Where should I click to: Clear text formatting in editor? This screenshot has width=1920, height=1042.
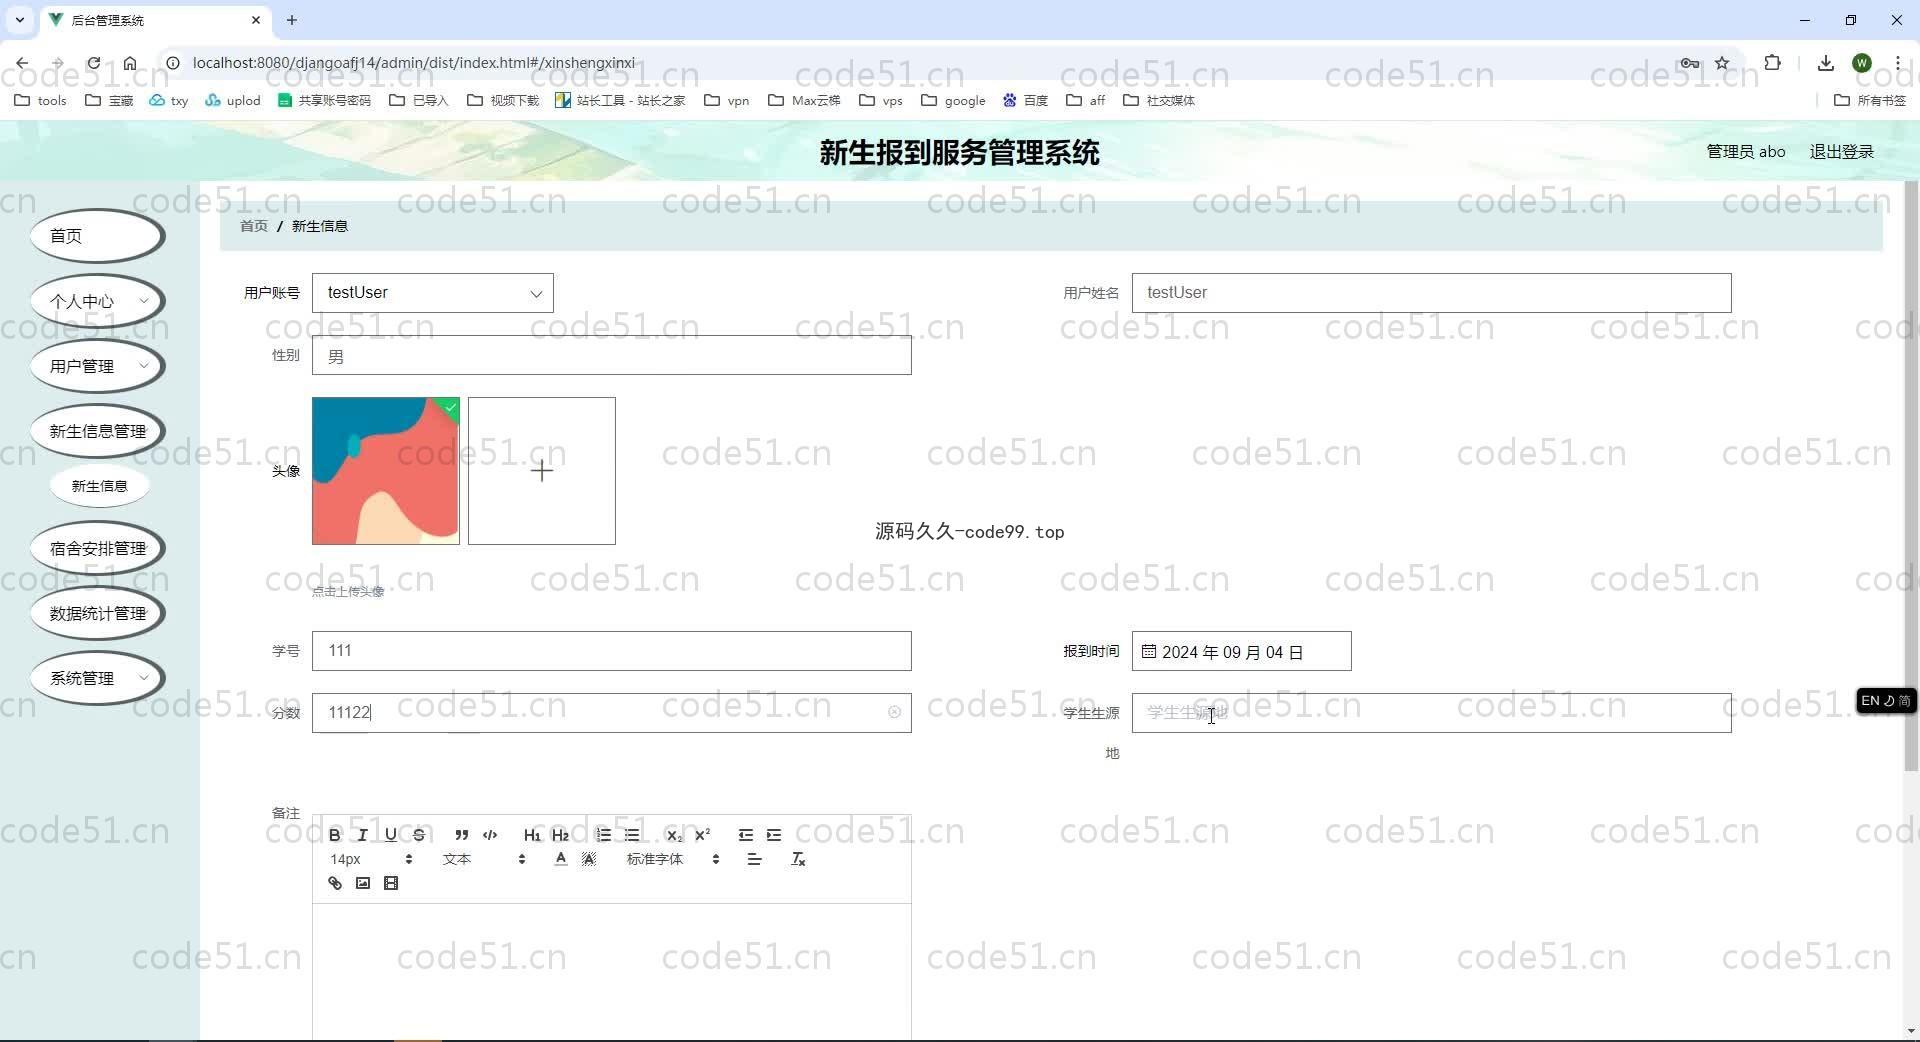tap(798, 859)
